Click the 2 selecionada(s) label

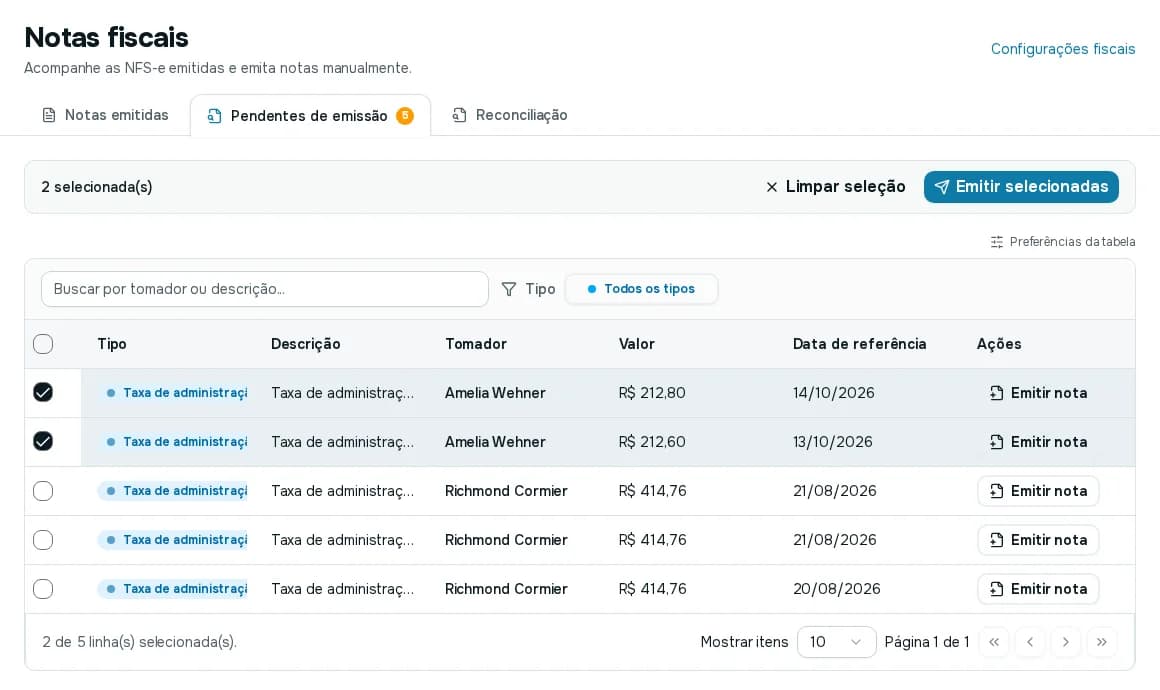point(97,187)
